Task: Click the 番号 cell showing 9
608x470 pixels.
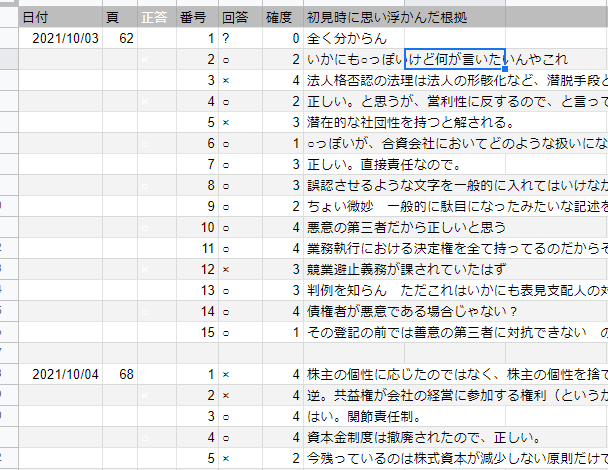Action: (197, 206)
